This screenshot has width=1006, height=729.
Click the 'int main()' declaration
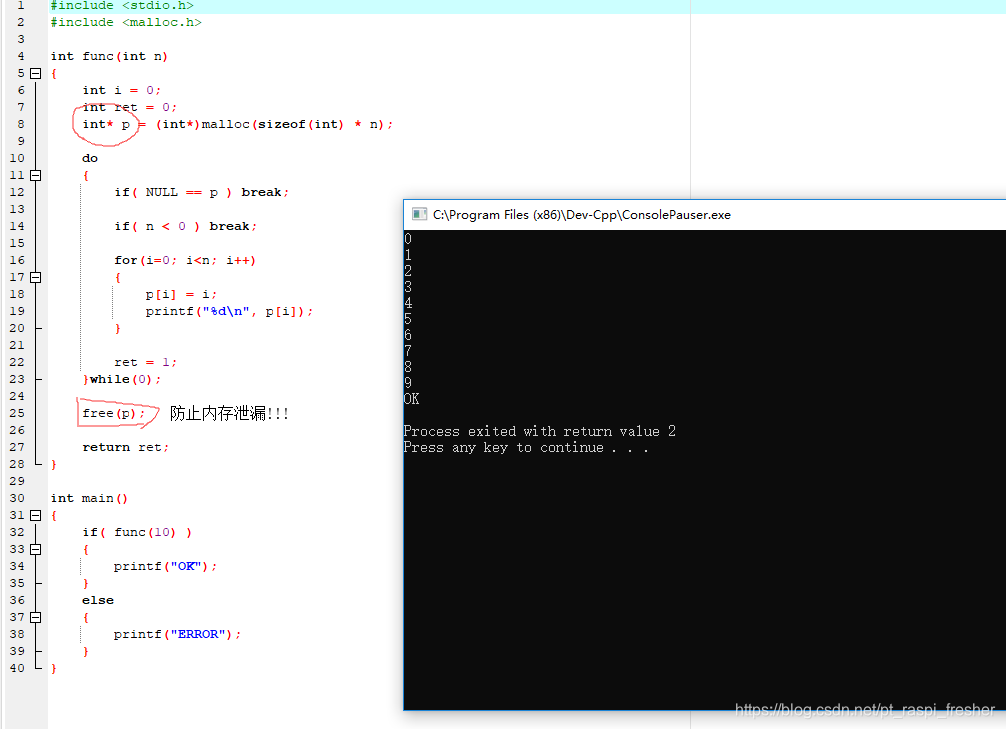tap(89, 499)
